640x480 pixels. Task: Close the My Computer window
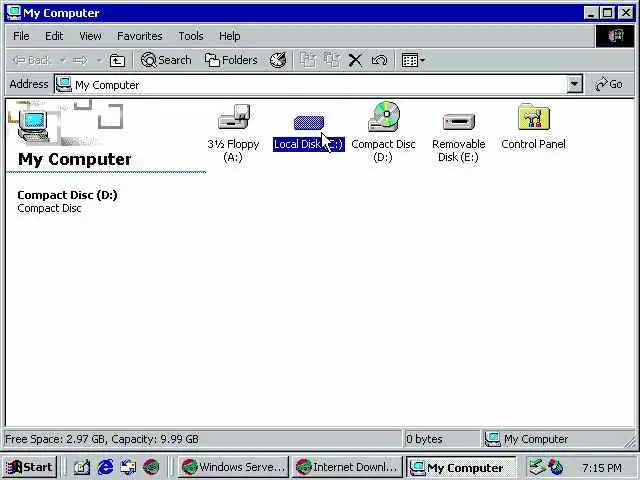(626, 13)
